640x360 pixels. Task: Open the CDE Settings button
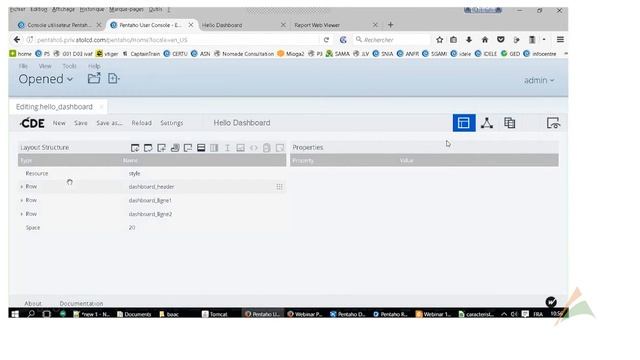click(172, 123)
